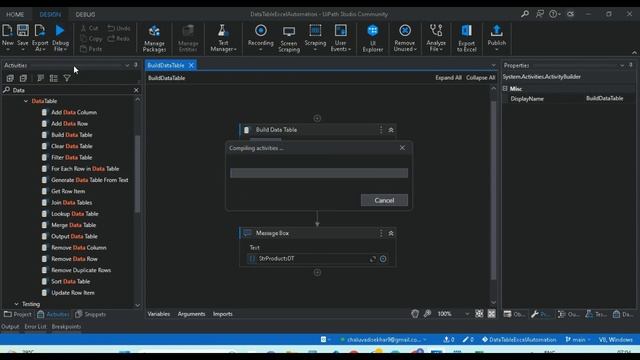Screen dimensions: 640x360
Task: Open the Output bottom tab
Action: click(10, 327)
